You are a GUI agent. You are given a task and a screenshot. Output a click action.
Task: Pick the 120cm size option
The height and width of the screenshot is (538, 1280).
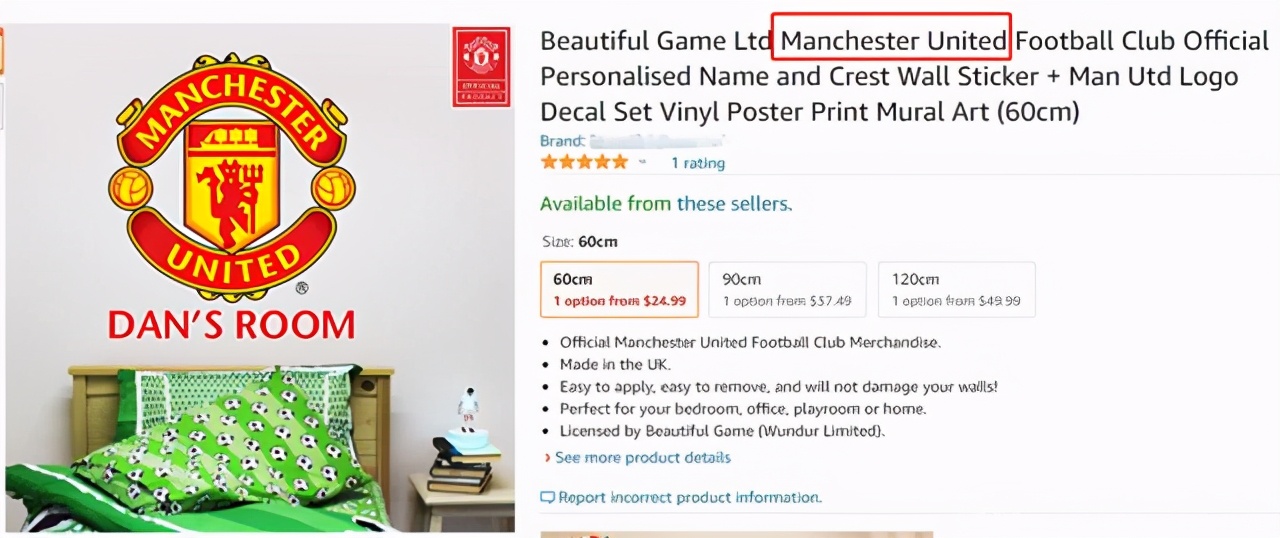click(x=956, y=289)
